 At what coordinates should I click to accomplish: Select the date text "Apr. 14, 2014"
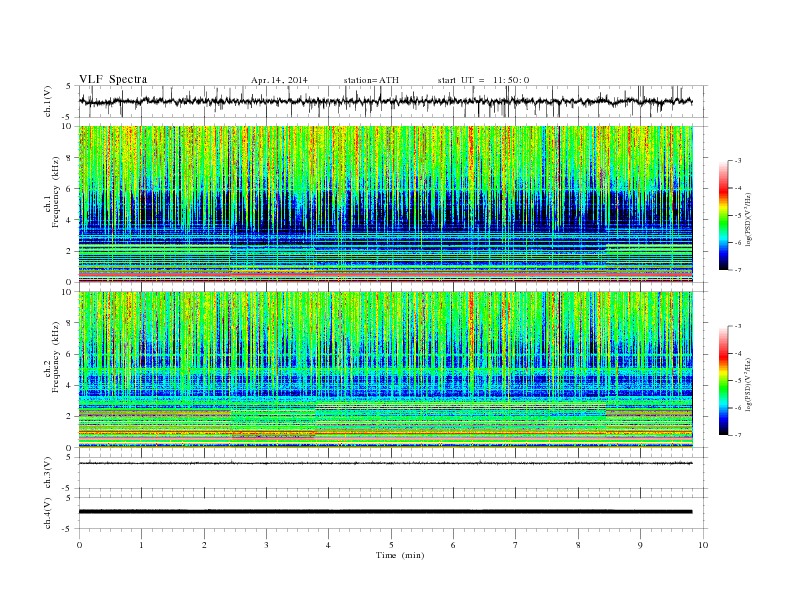coord(279,80)
